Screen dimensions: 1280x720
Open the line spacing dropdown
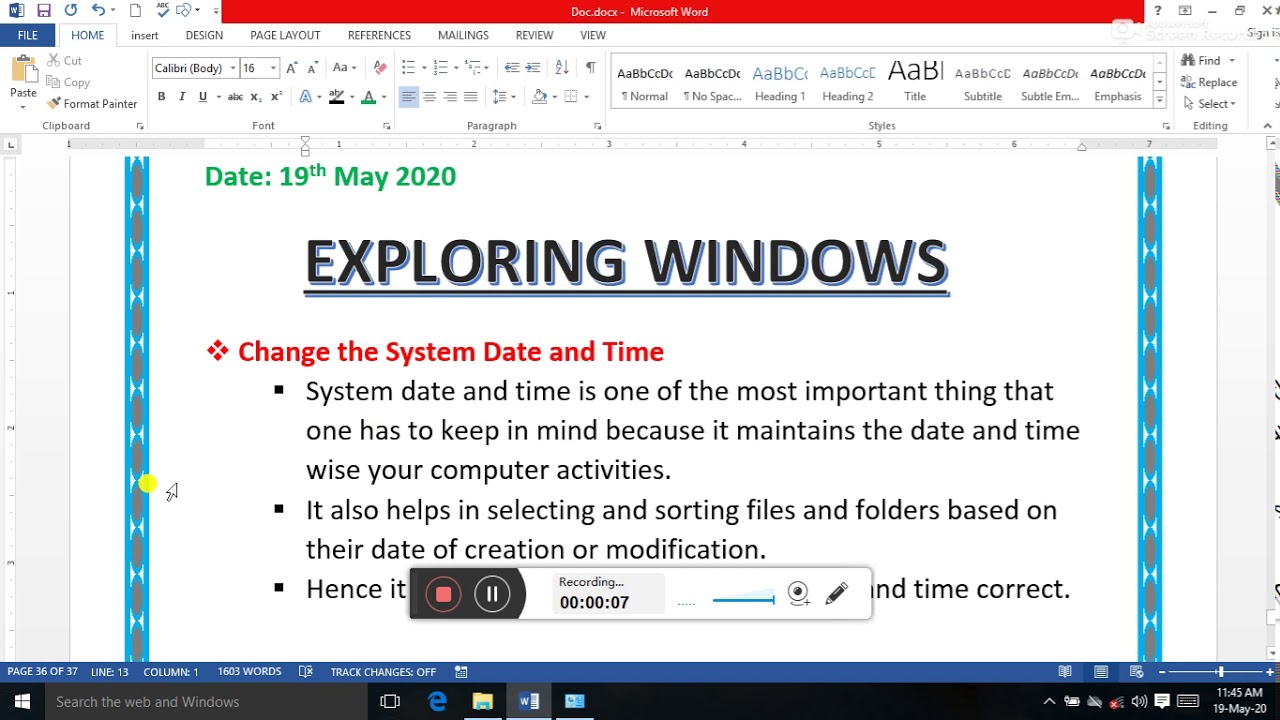coord(504,97)
